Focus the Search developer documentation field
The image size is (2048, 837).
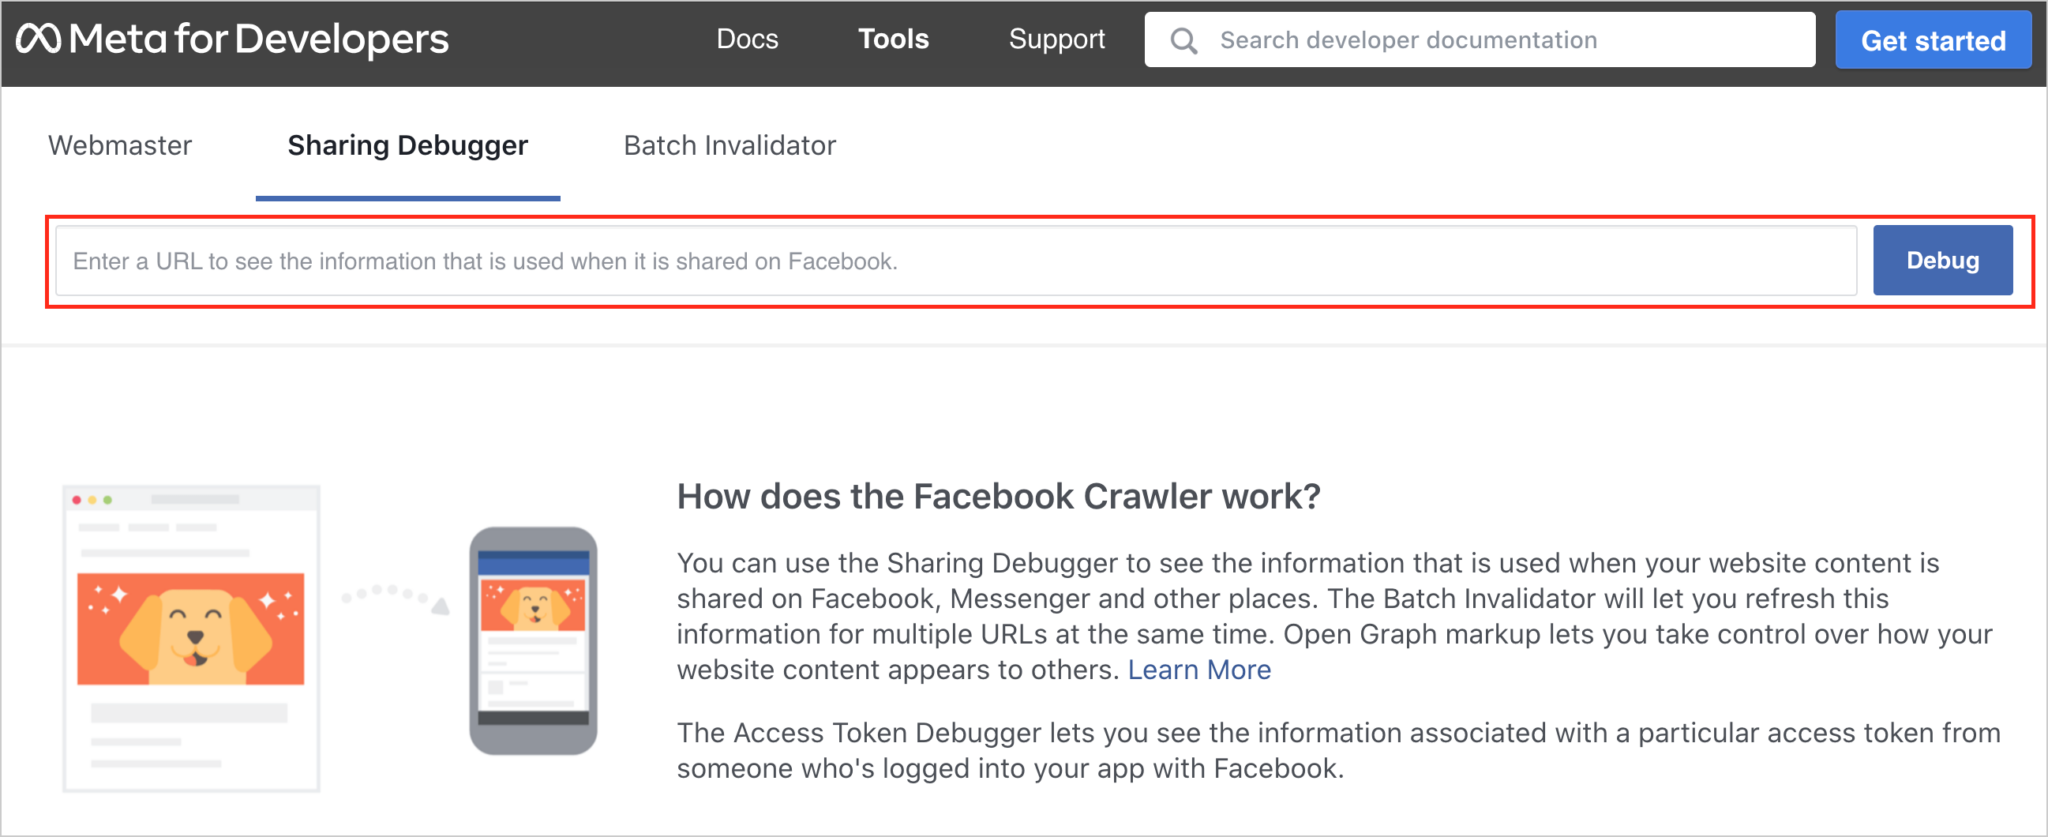click(1480, 40)
